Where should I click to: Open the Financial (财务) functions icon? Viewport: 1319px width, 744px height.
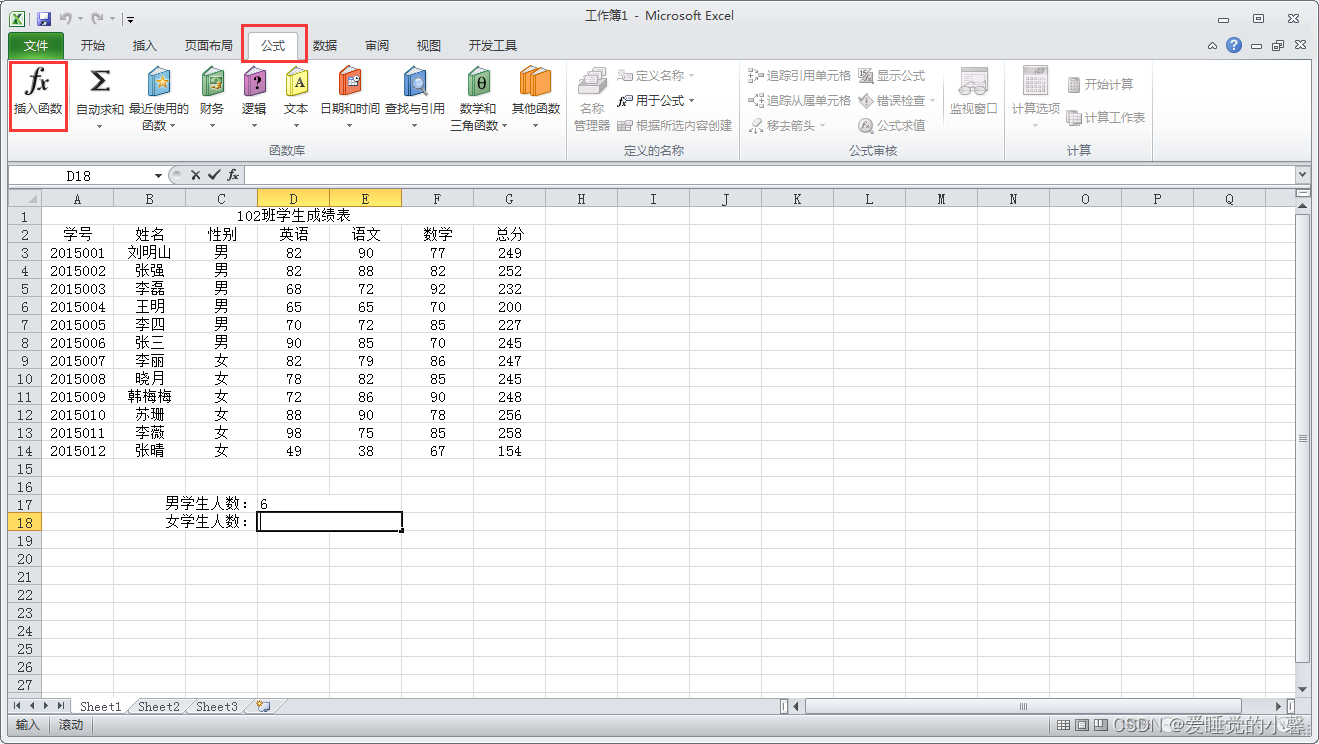point(212,82)
